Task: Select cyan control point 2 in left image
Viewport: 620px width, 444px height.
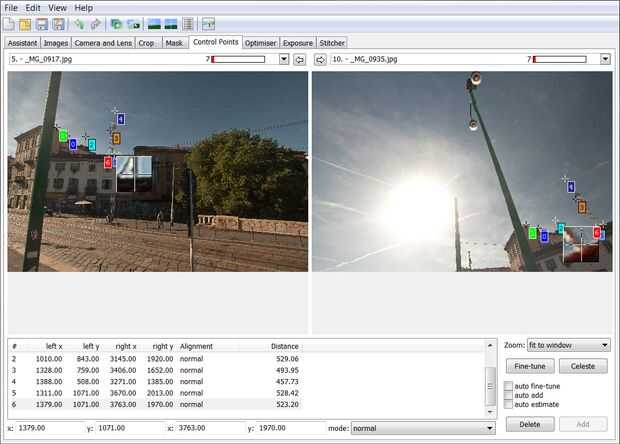Action: point(92,145)
